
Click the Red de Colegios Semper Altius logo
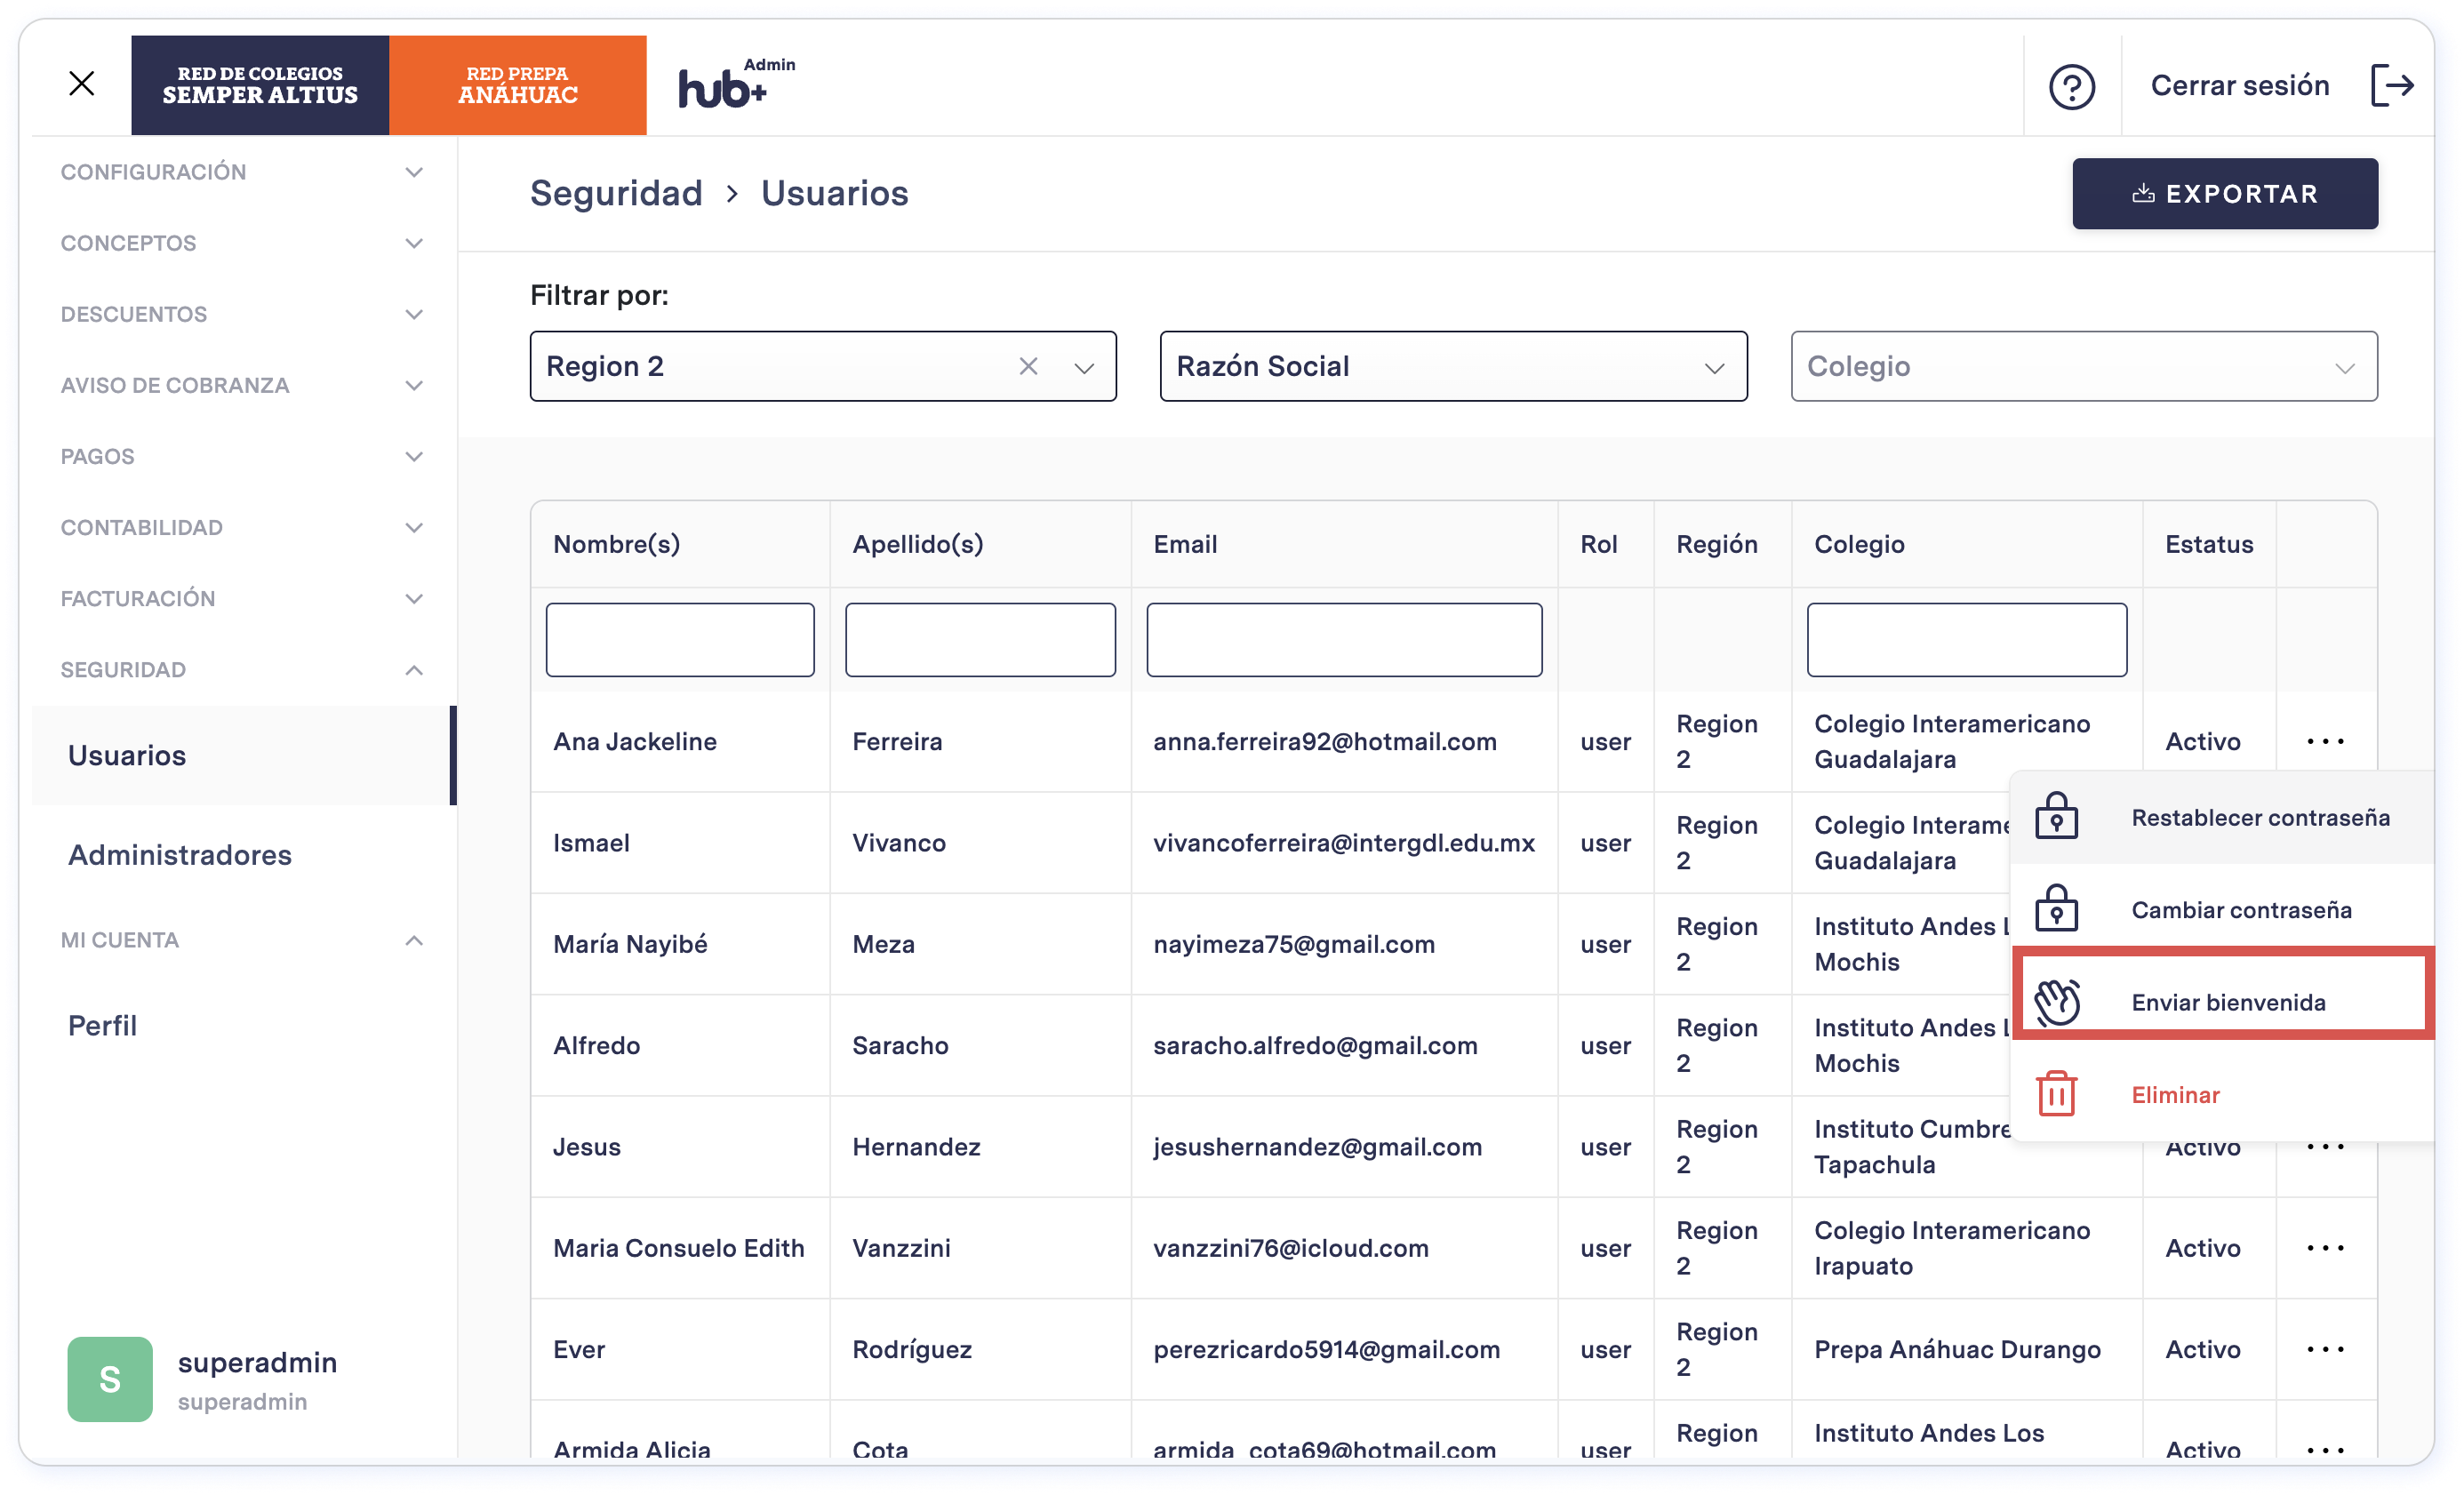click(260, 85)
